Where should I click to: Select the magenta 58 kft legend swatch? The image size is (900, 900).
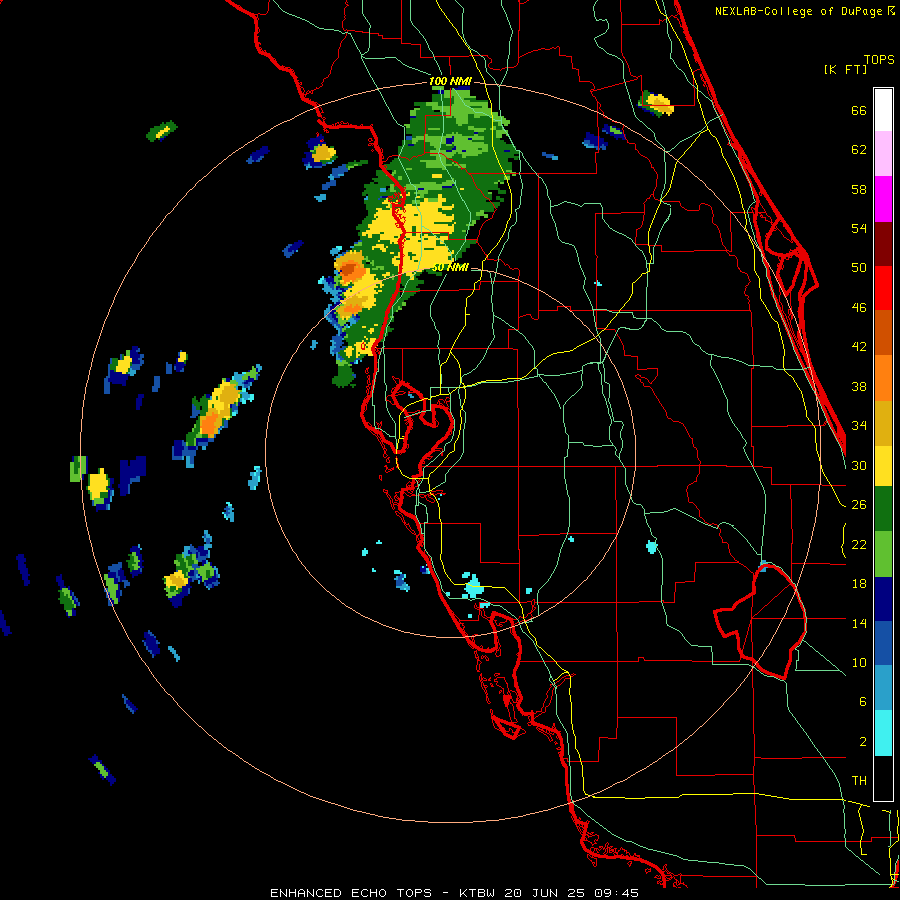[x=883, y=199]
